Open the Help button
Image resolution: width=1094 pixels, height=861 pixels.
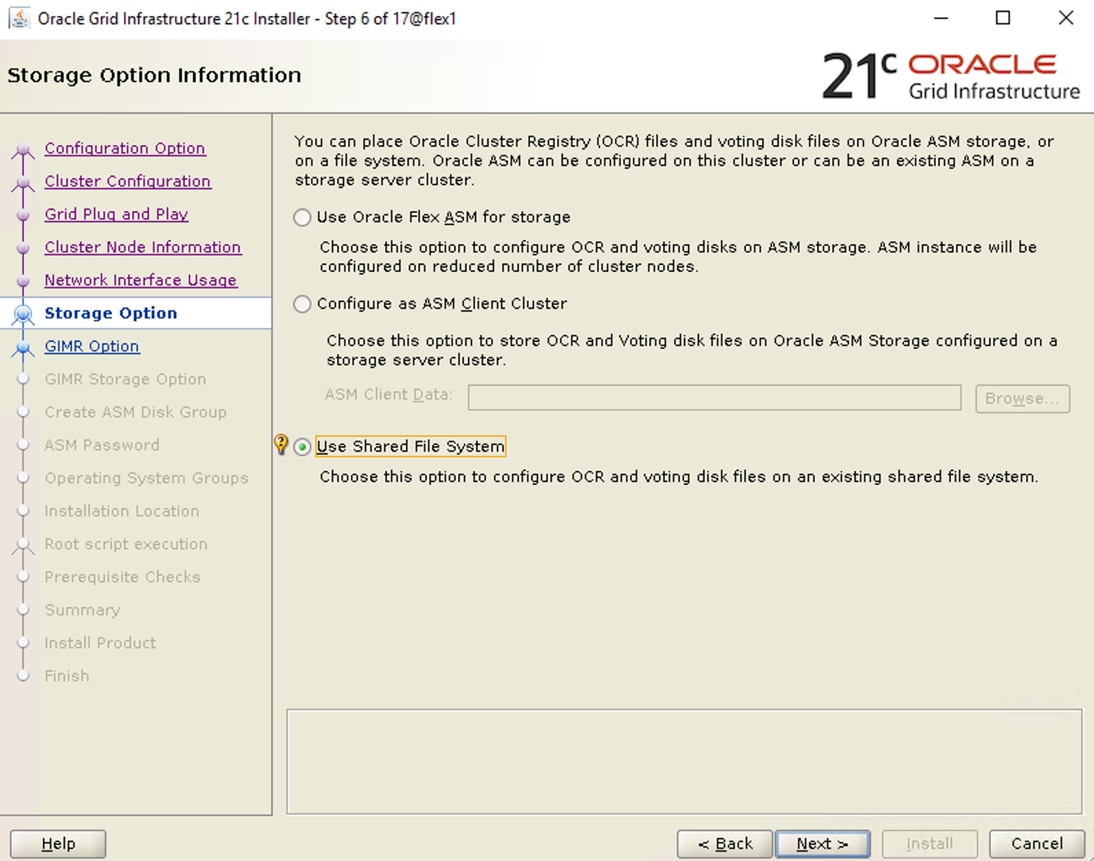tap(58, 844)
